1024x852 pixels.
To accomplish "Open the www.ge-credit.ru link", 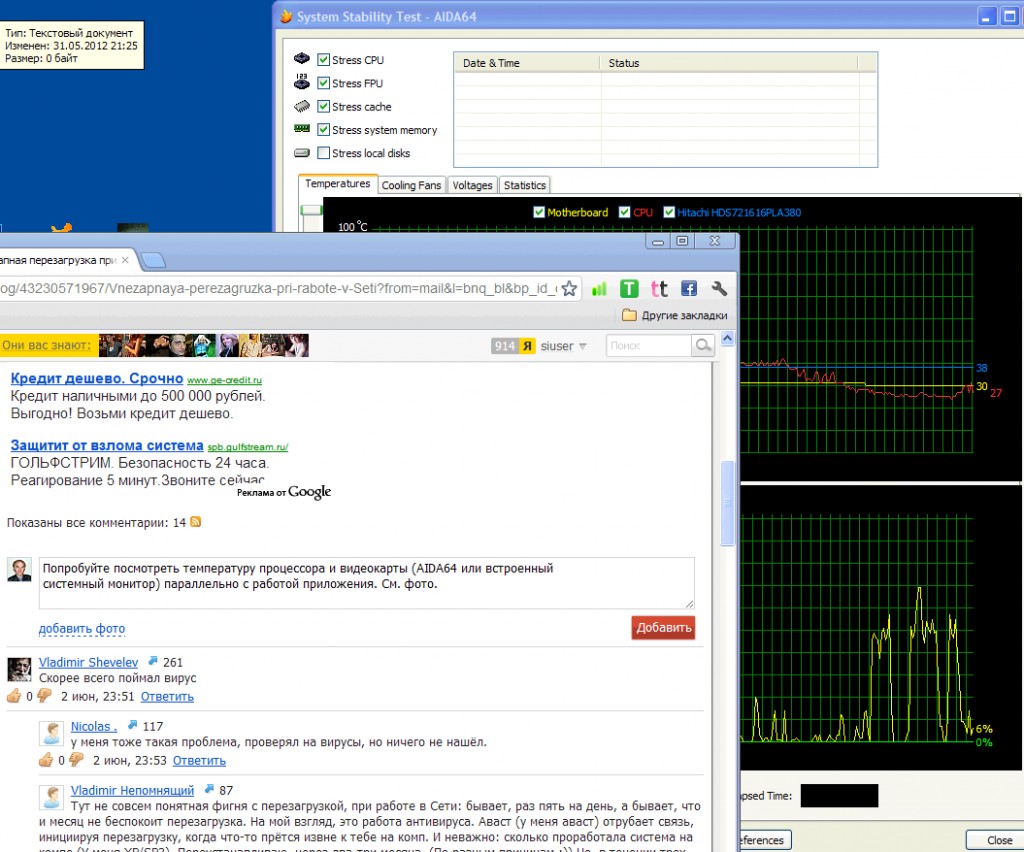I will coord(224,380).
